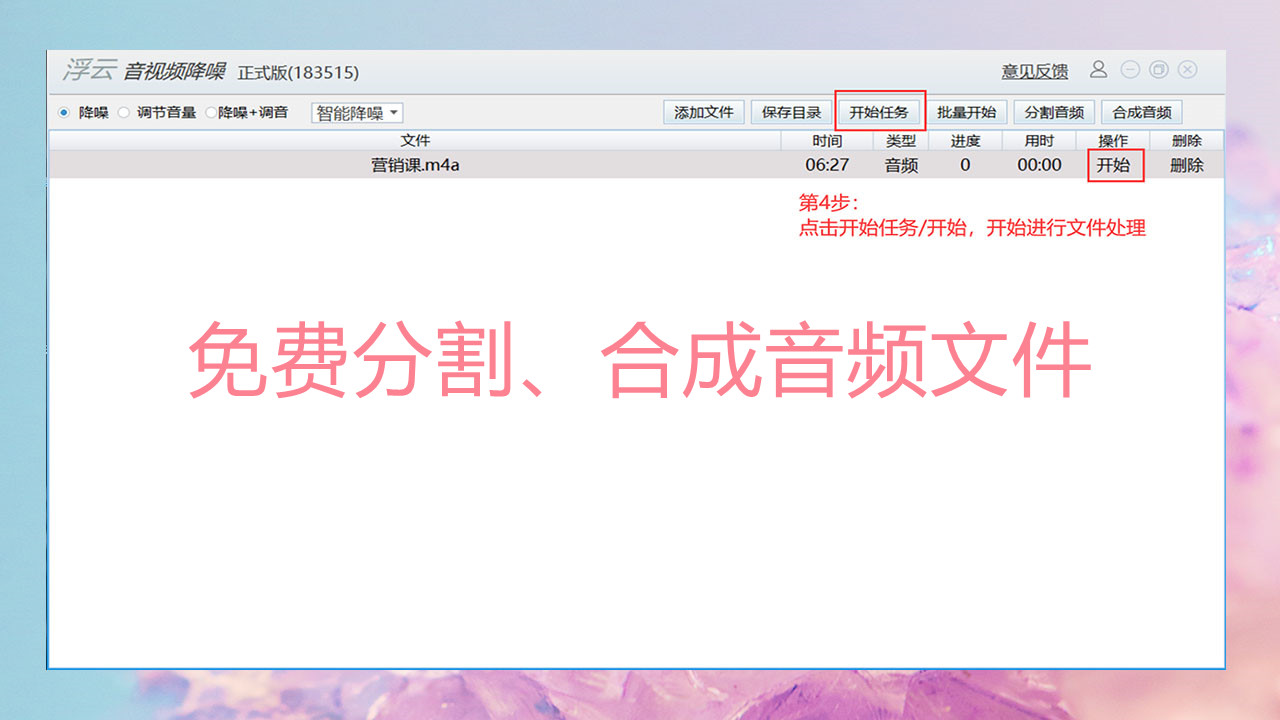Click 开始 to process 营销课.m4a
The image size is (1280, 720).
pos(1116,165)
